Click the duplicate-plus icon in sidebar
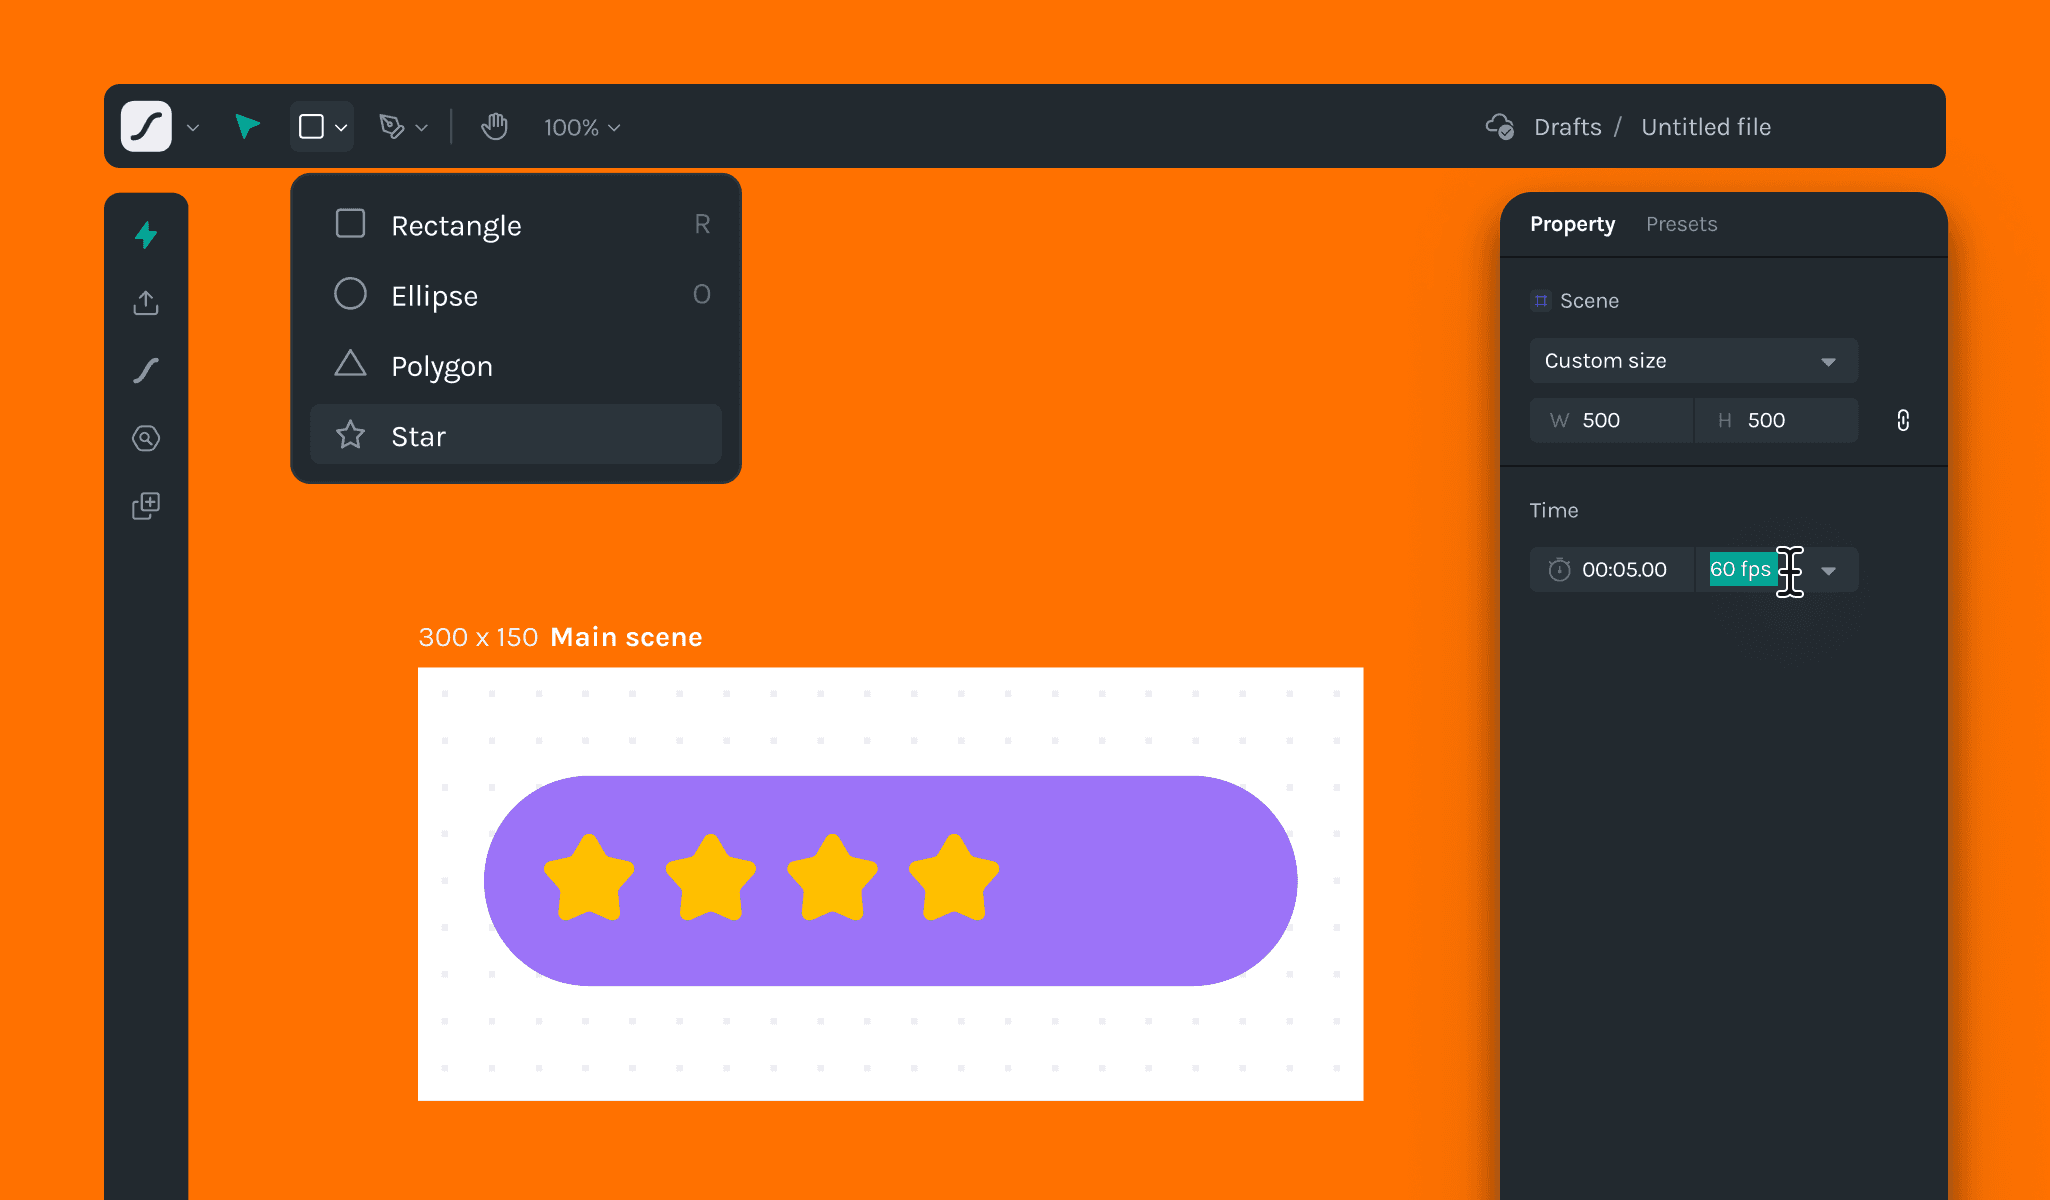This screenshot has width=2050, height=1200. [x=146, y=506]
